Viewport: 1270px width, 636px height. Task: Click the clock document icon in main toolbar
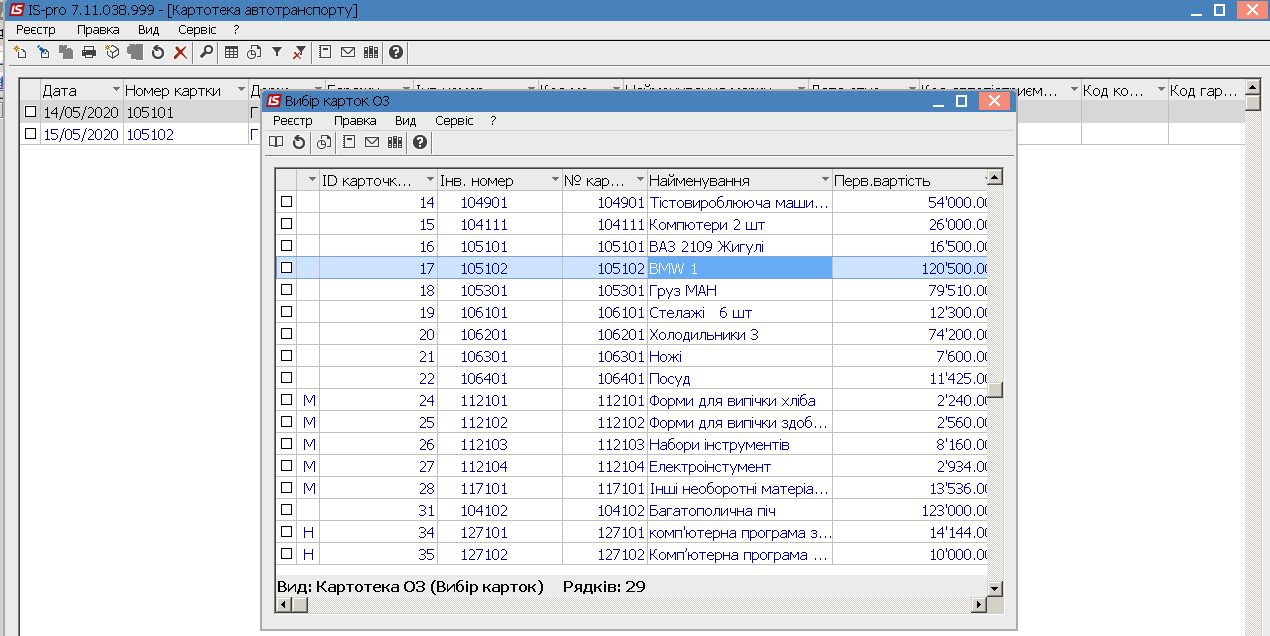tap(254, 52)
